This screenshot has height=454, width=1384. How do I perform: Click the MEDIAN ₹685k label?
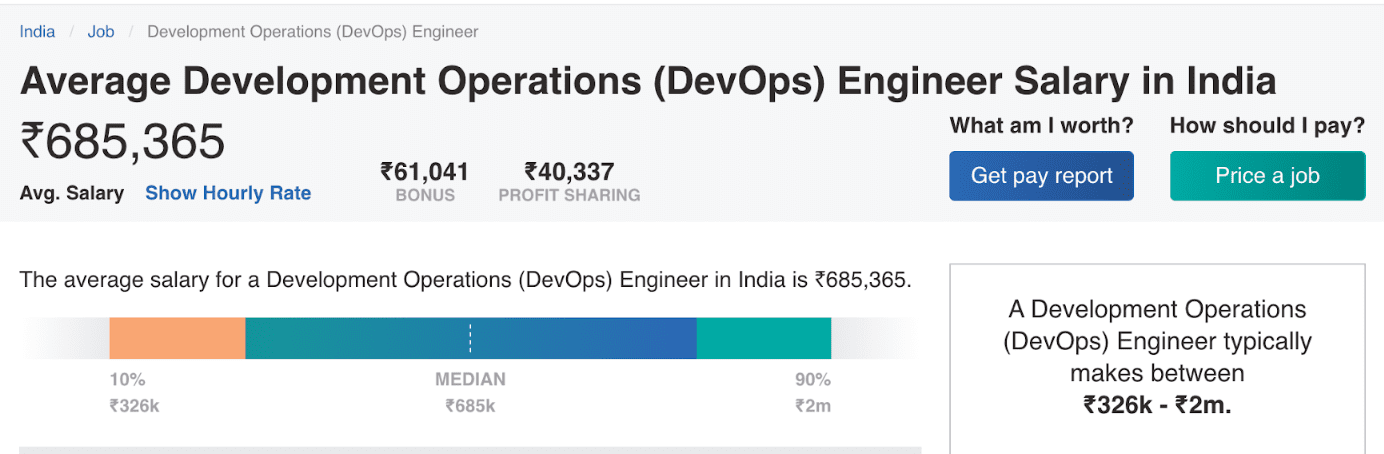click(470, 393)
